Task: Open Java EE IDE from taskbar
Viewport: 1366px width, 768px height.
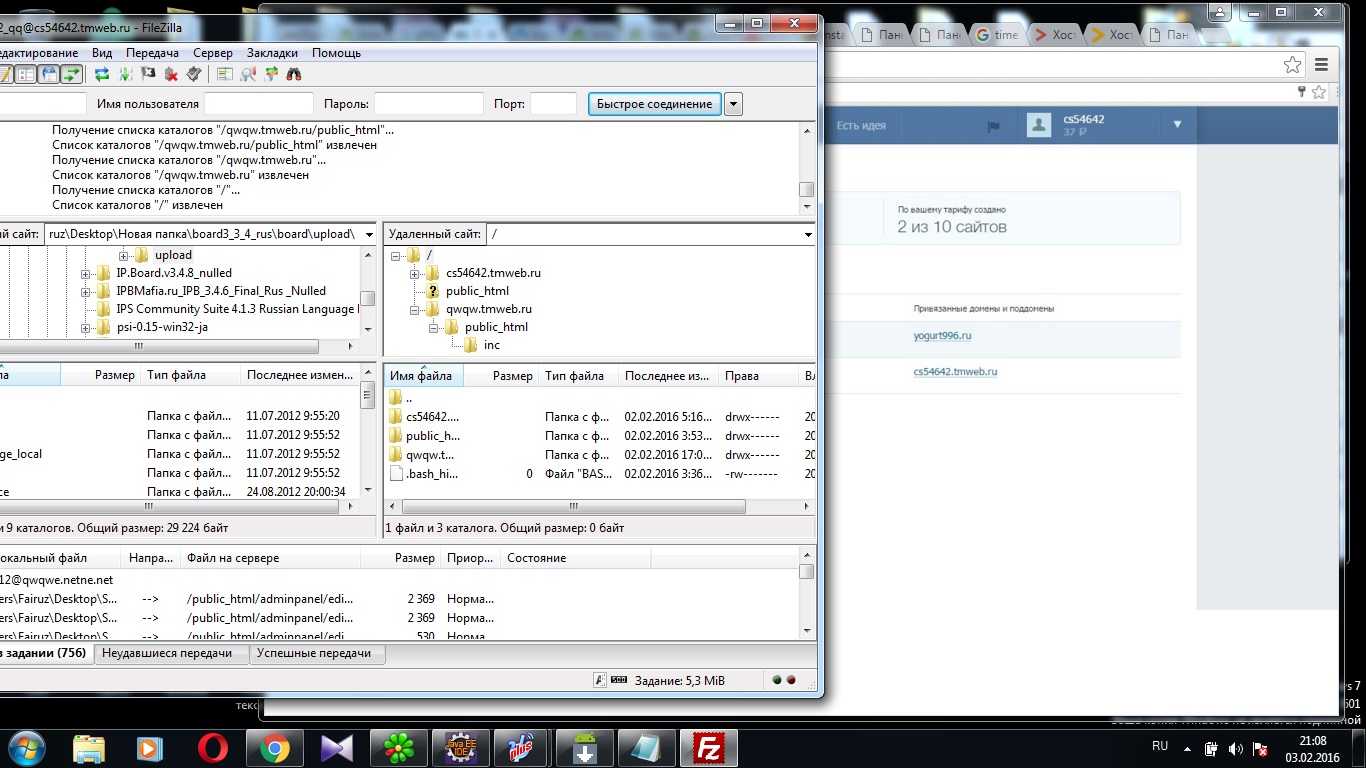Action: click(460, 748)
